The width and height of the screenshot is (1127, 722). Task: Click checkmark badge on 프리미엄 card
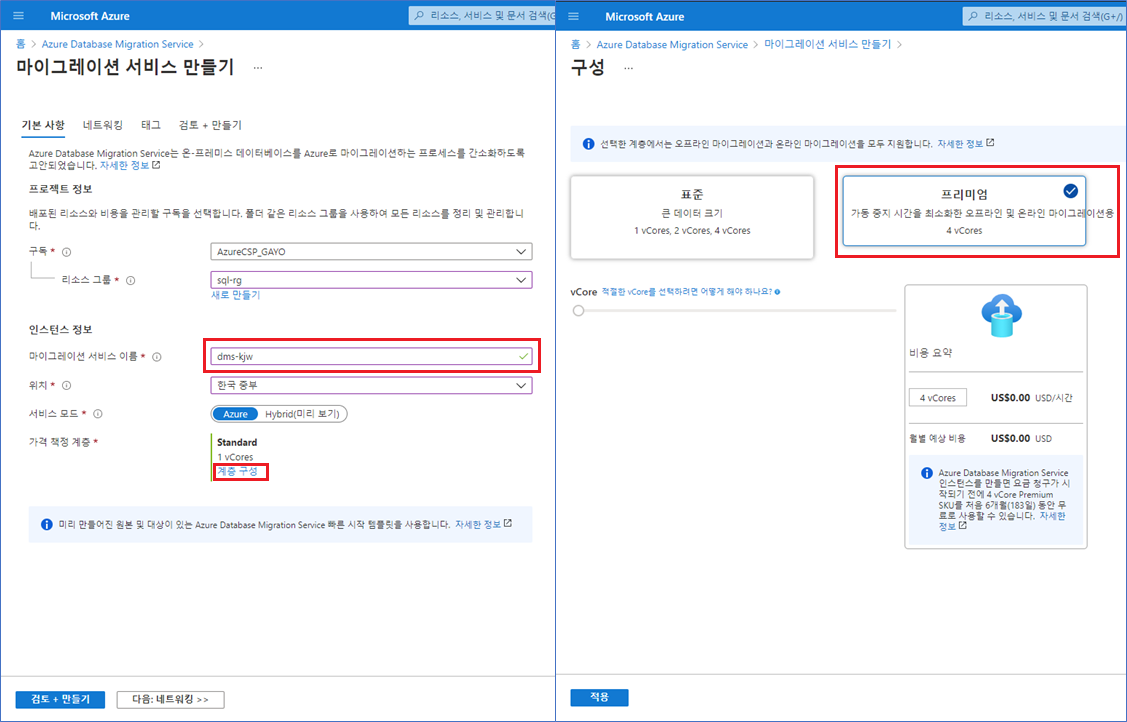[1070, 190]
